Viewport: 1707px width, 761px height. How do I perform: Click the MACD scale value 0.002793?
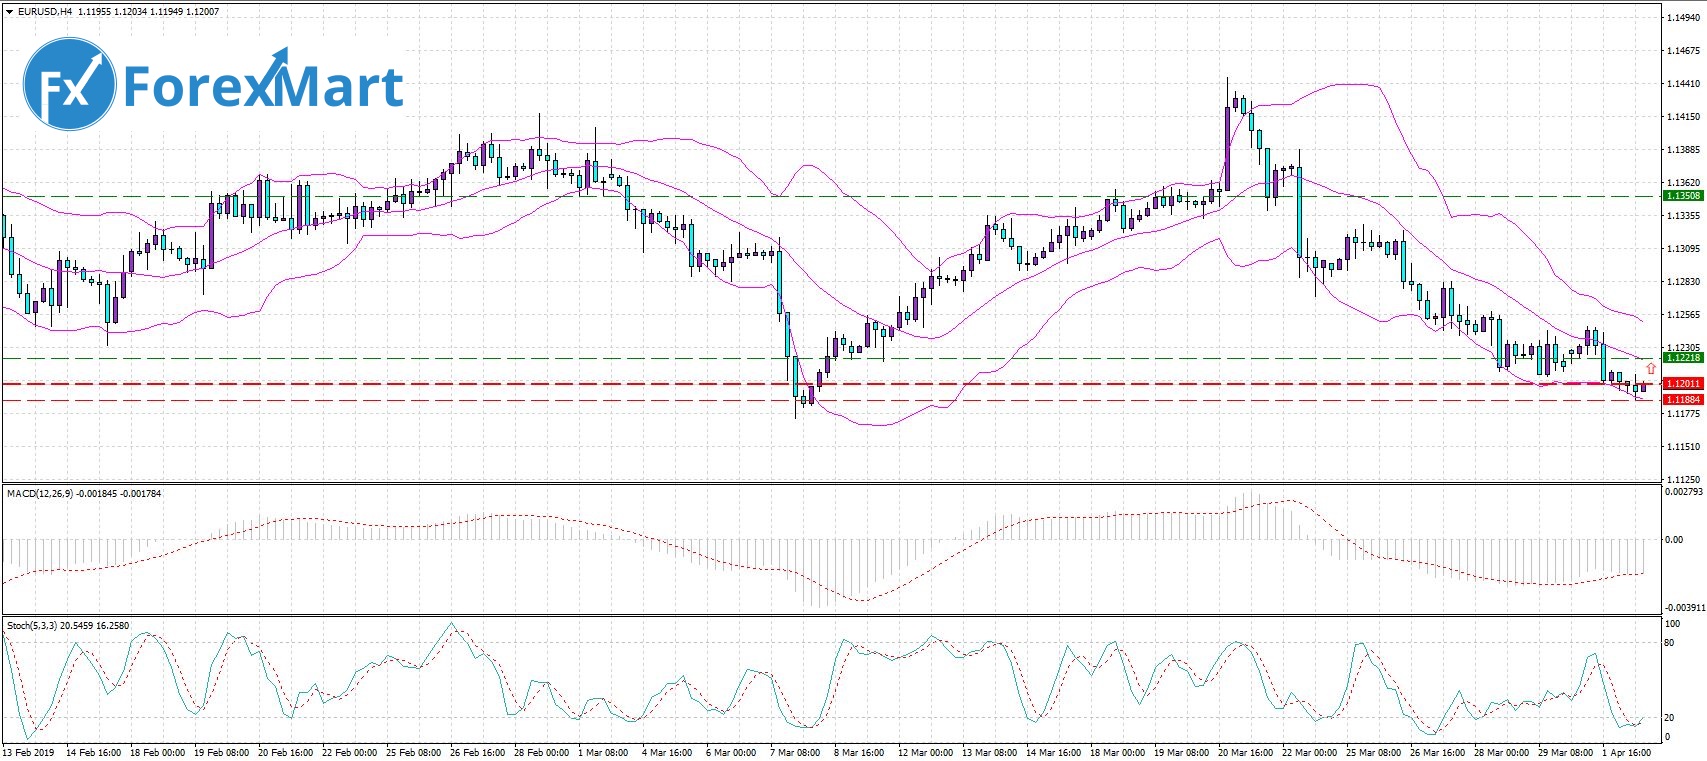pos(1683,492)
